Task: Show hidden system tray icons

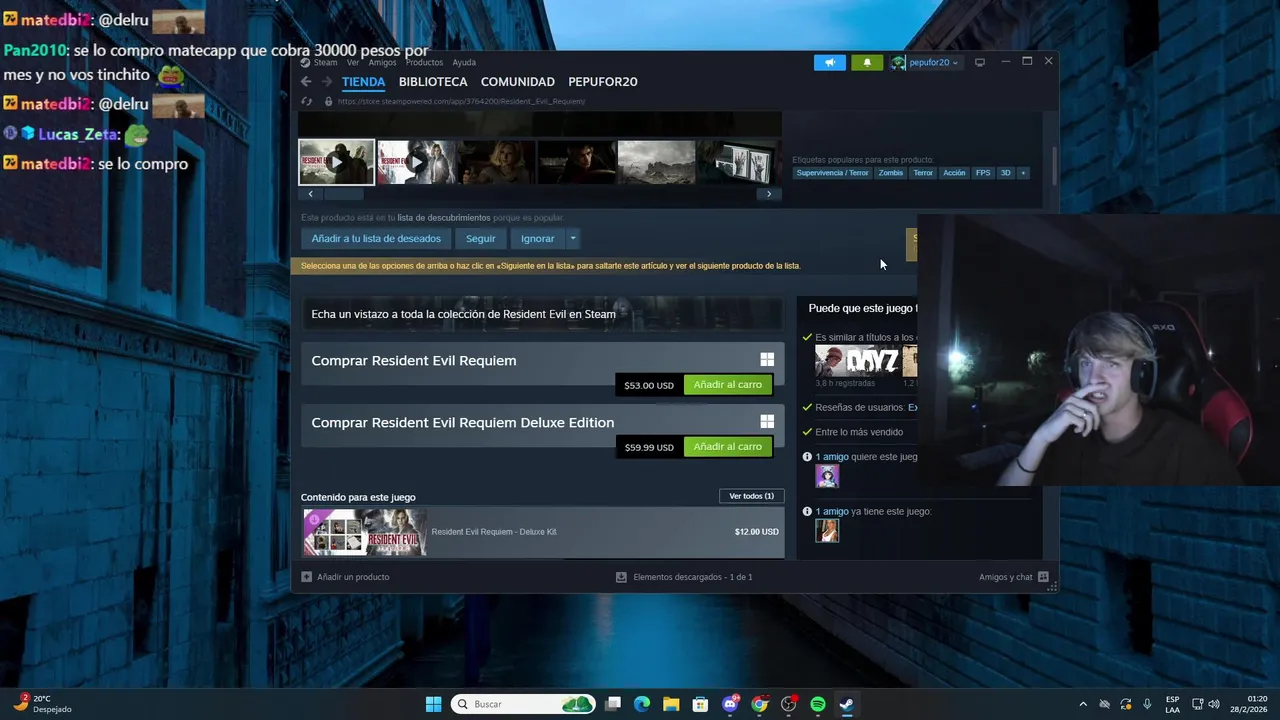Action: pos(1082,704)
